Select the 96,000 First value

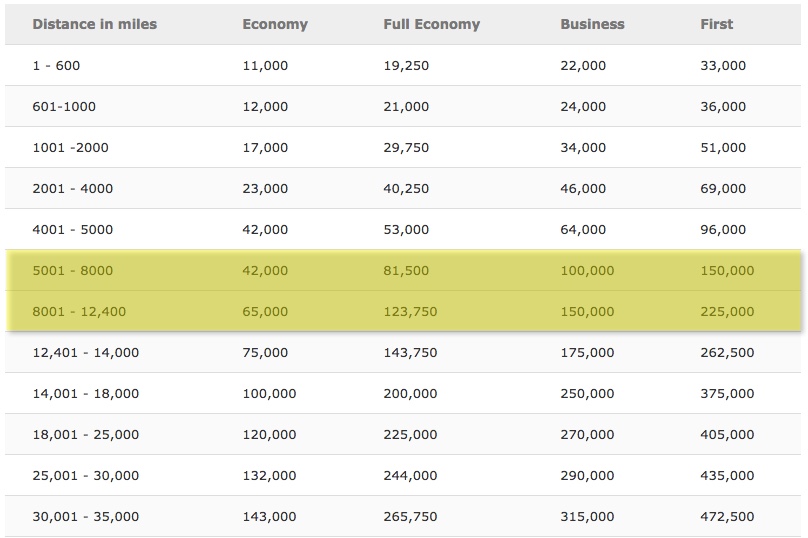click(723, 230)
